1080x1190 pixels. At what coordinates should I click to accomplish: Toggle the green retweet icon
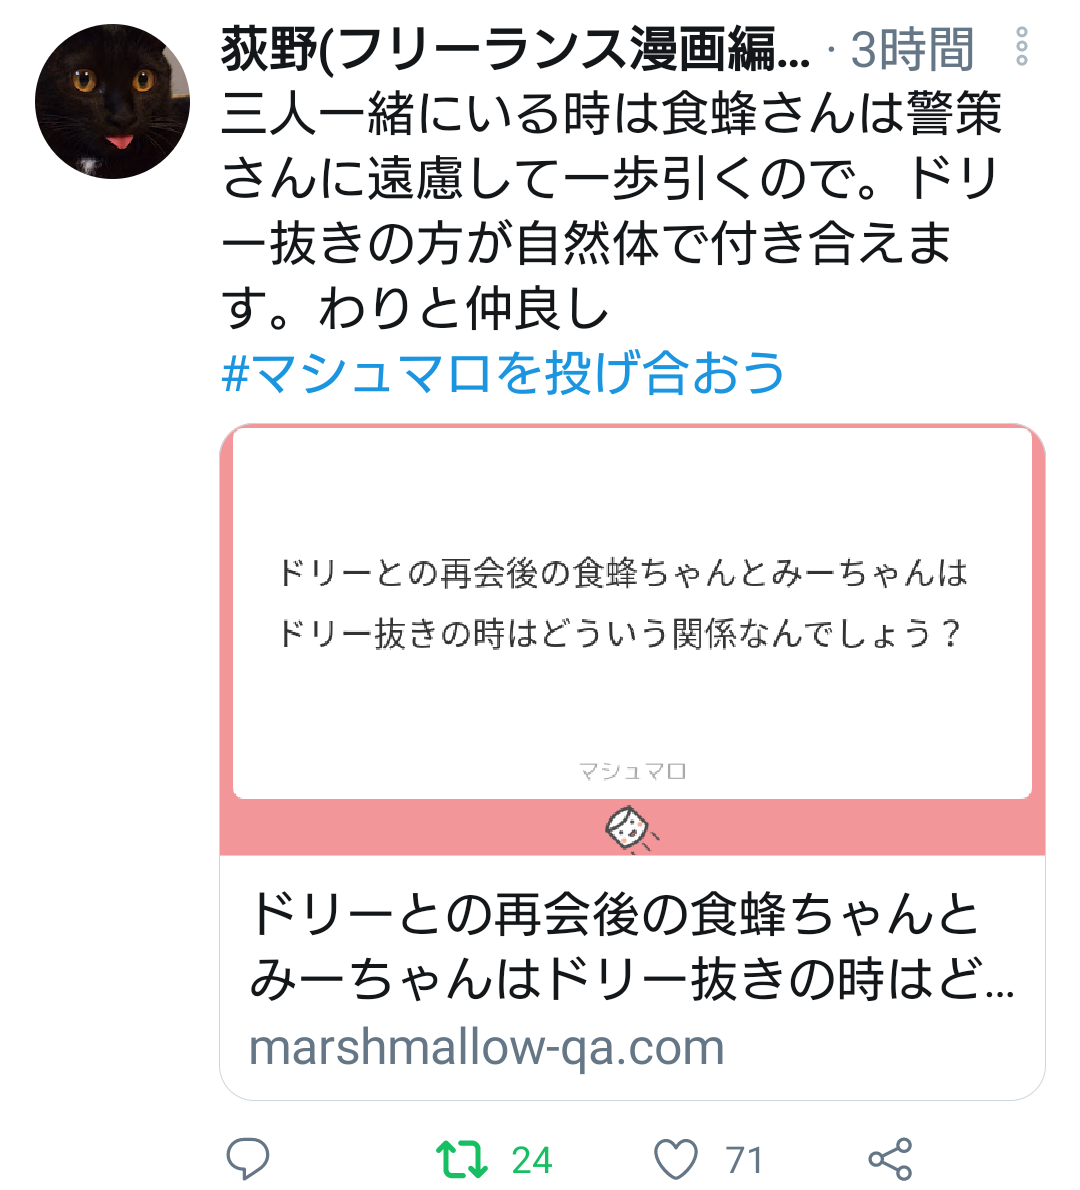[461, 1159]
